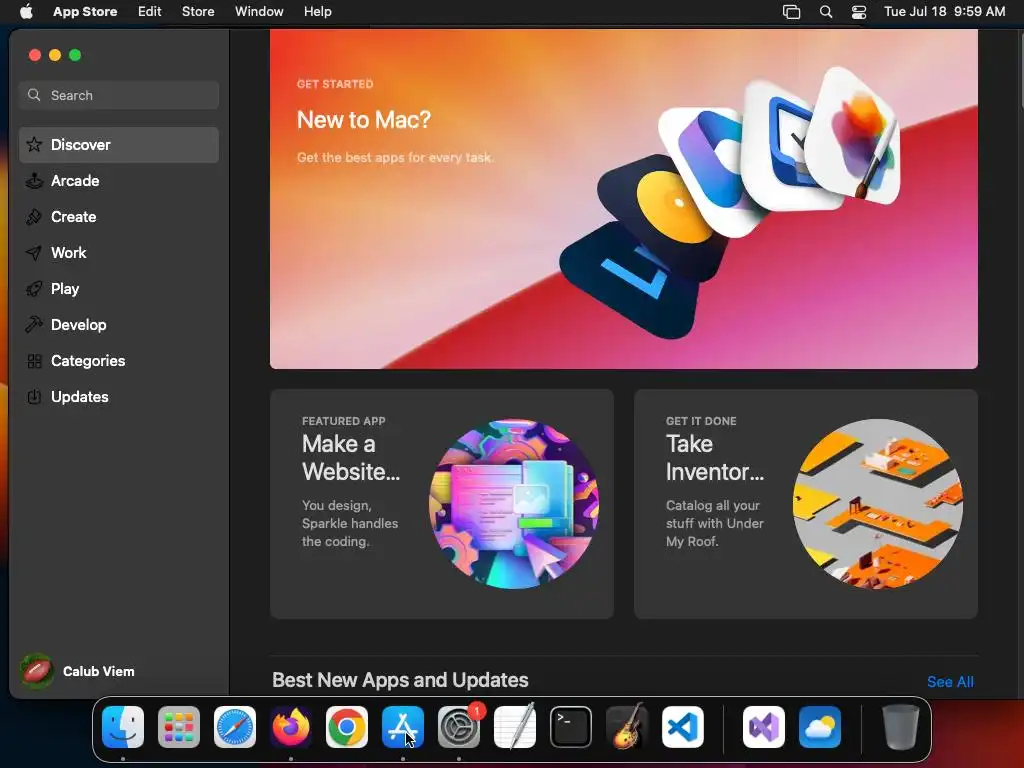Open the Calub Viem account profile
The image size is (1024, 768).
(78, 671)
